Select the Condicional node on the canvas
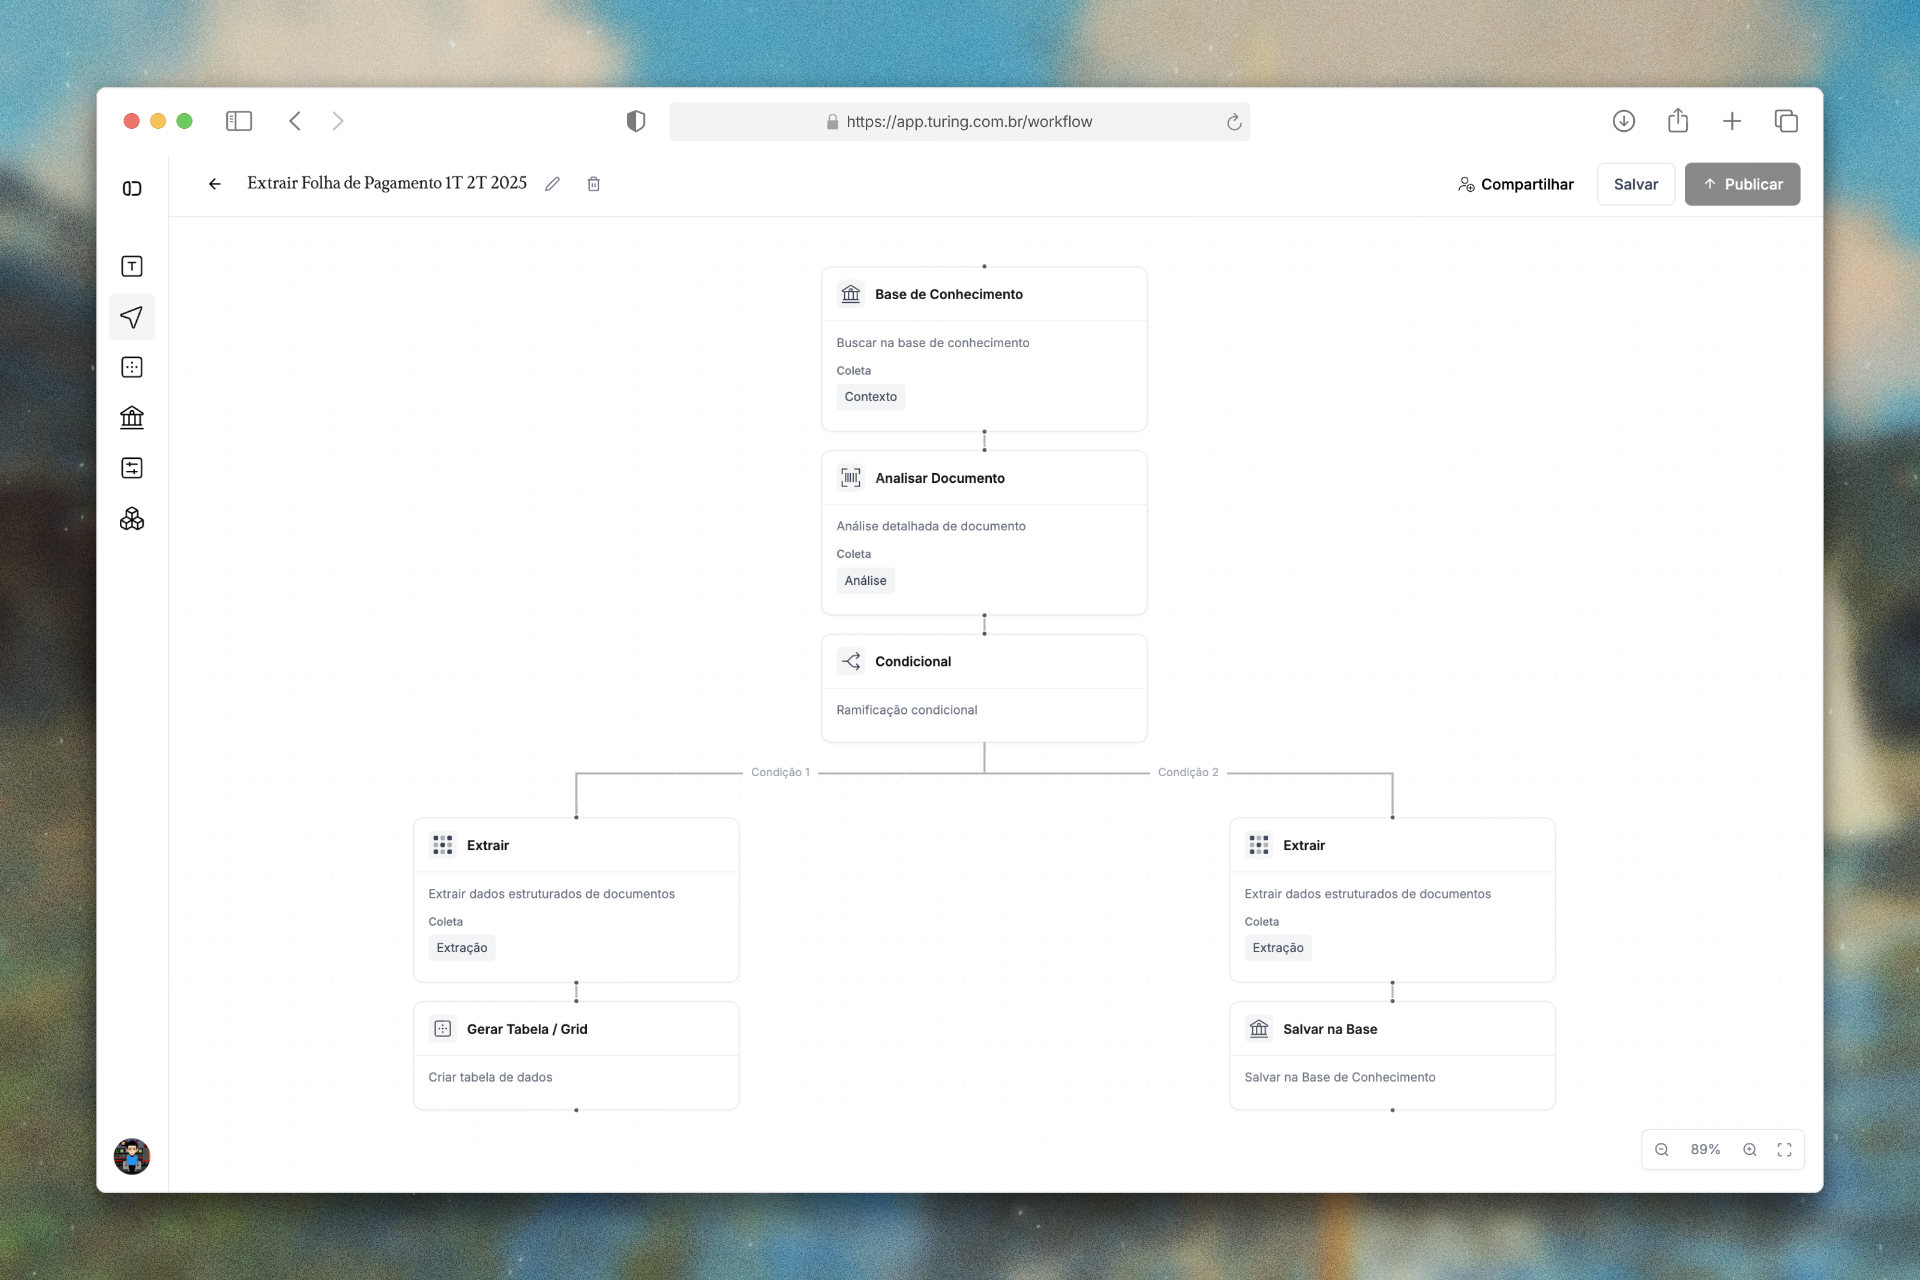The image size is (1920, 1280). click(984, 661)
